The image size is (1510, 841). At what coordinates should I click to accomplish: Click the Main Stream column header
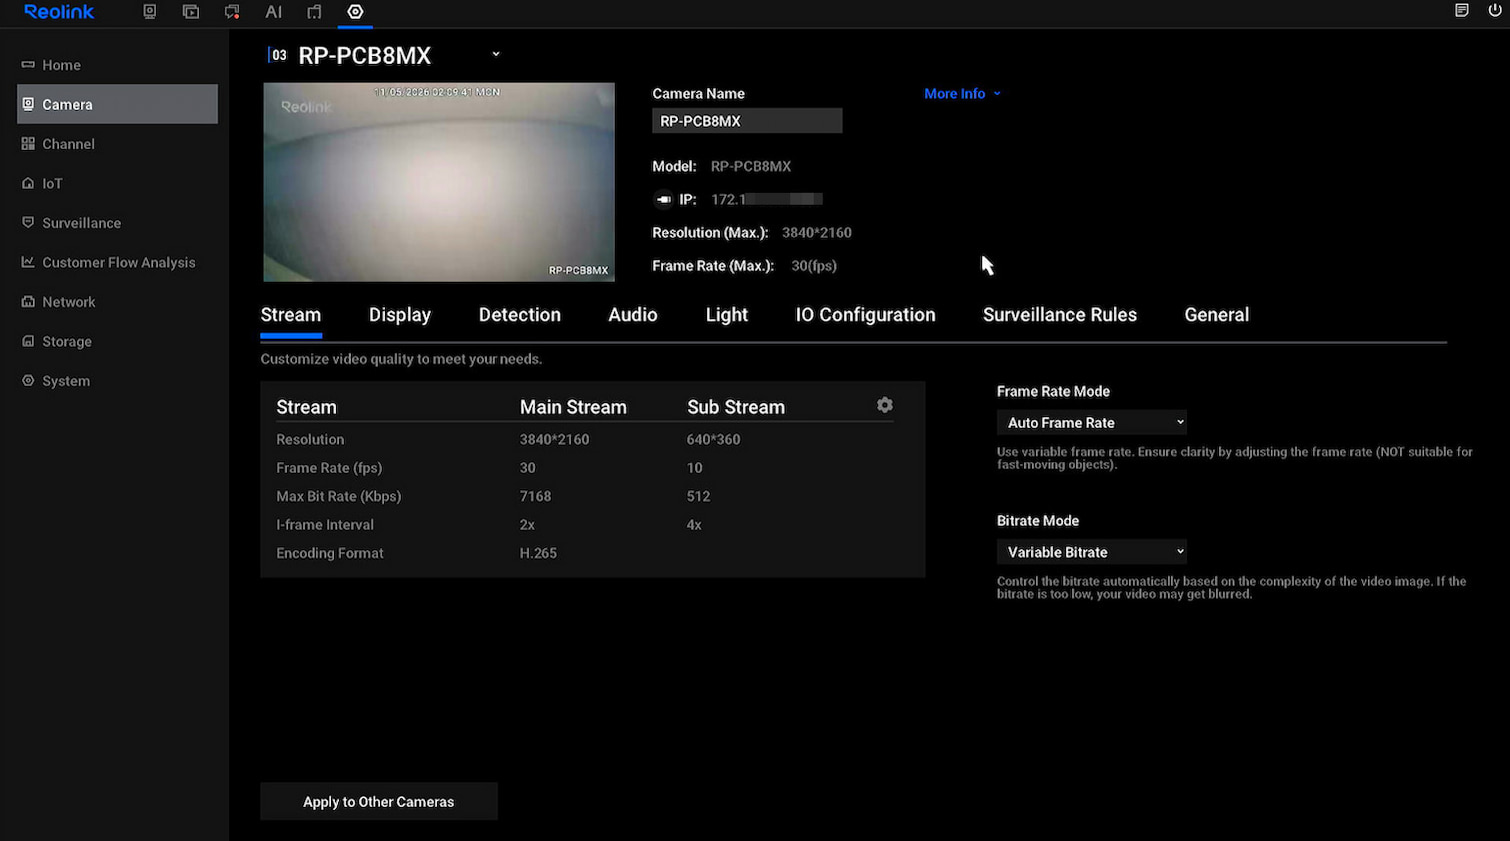pos(573,407)
